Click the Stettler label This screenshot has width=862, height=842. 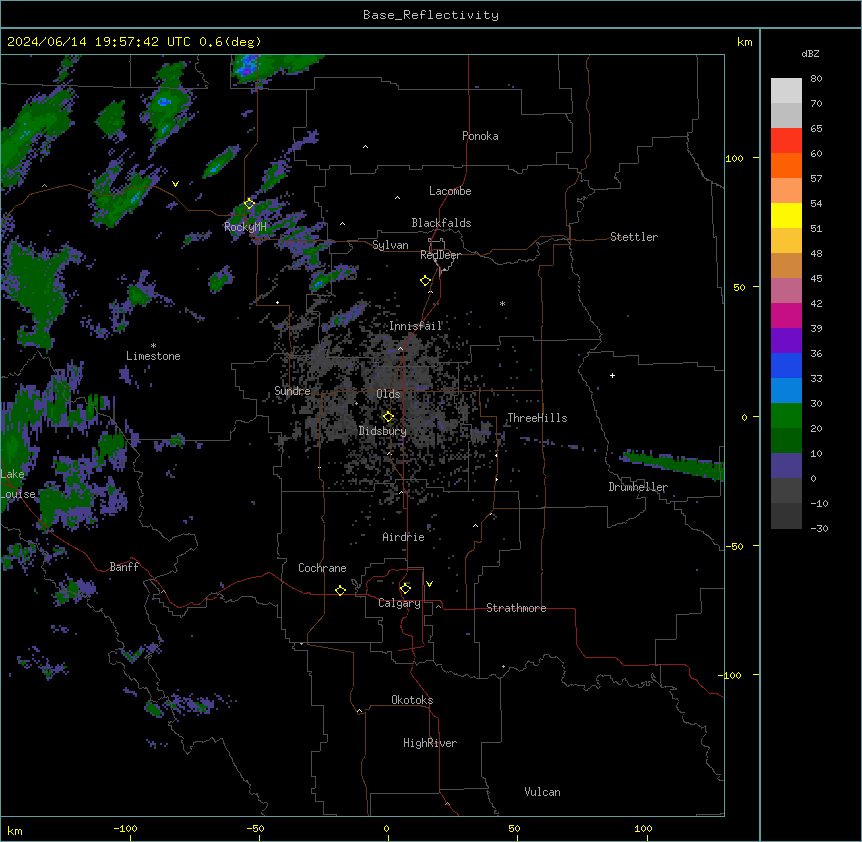pos(634,237)
